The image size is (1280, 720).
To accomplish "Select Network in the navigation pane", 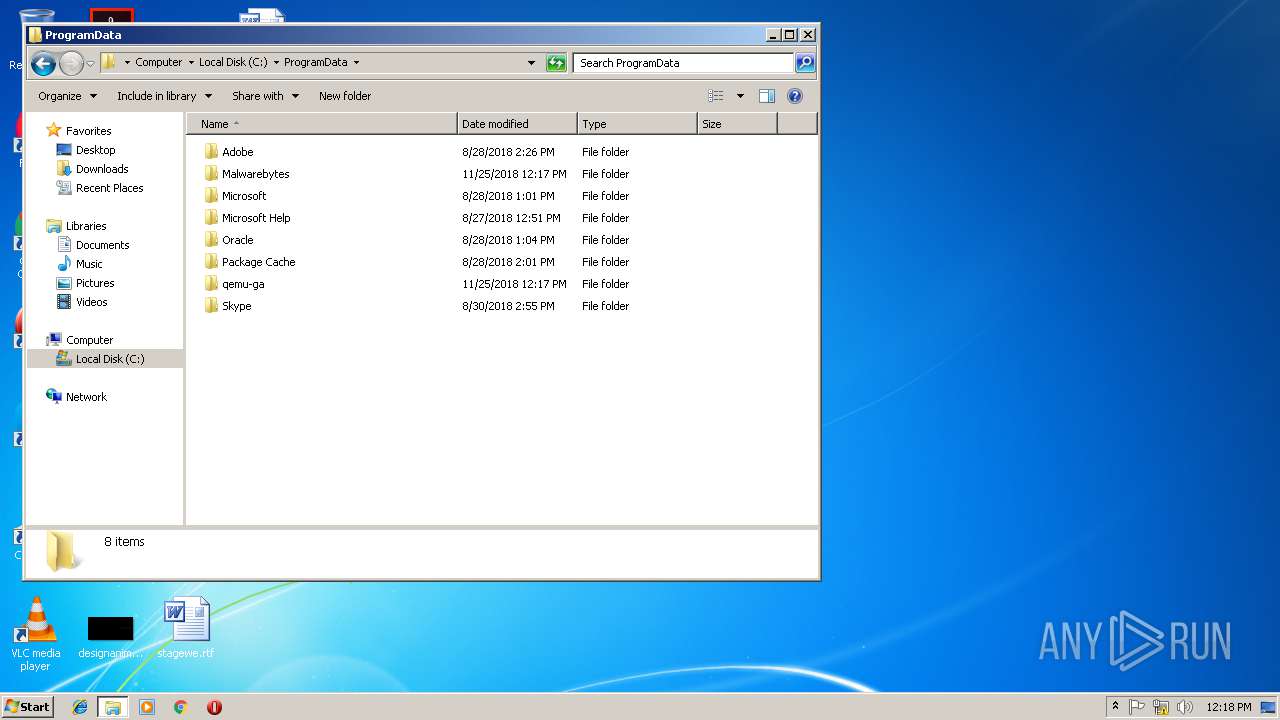I will [86, 397].
